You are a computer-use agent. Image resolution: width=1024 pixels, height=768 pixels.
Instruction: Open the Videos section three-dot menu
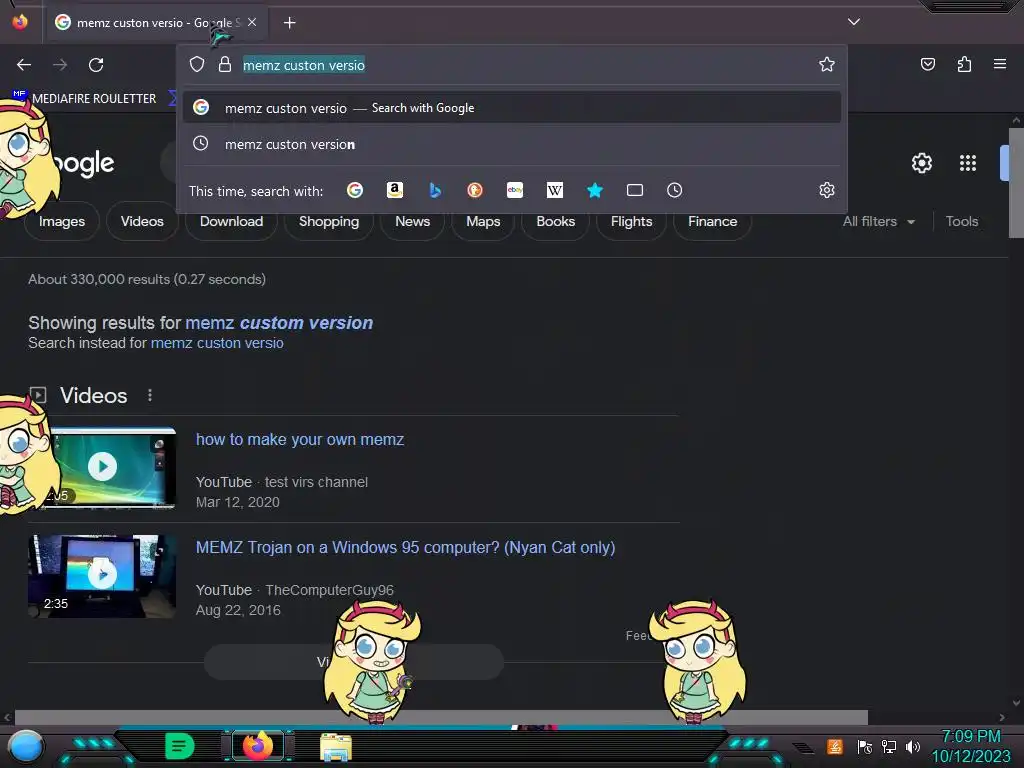pyautogui.click(x=150, y=395)
